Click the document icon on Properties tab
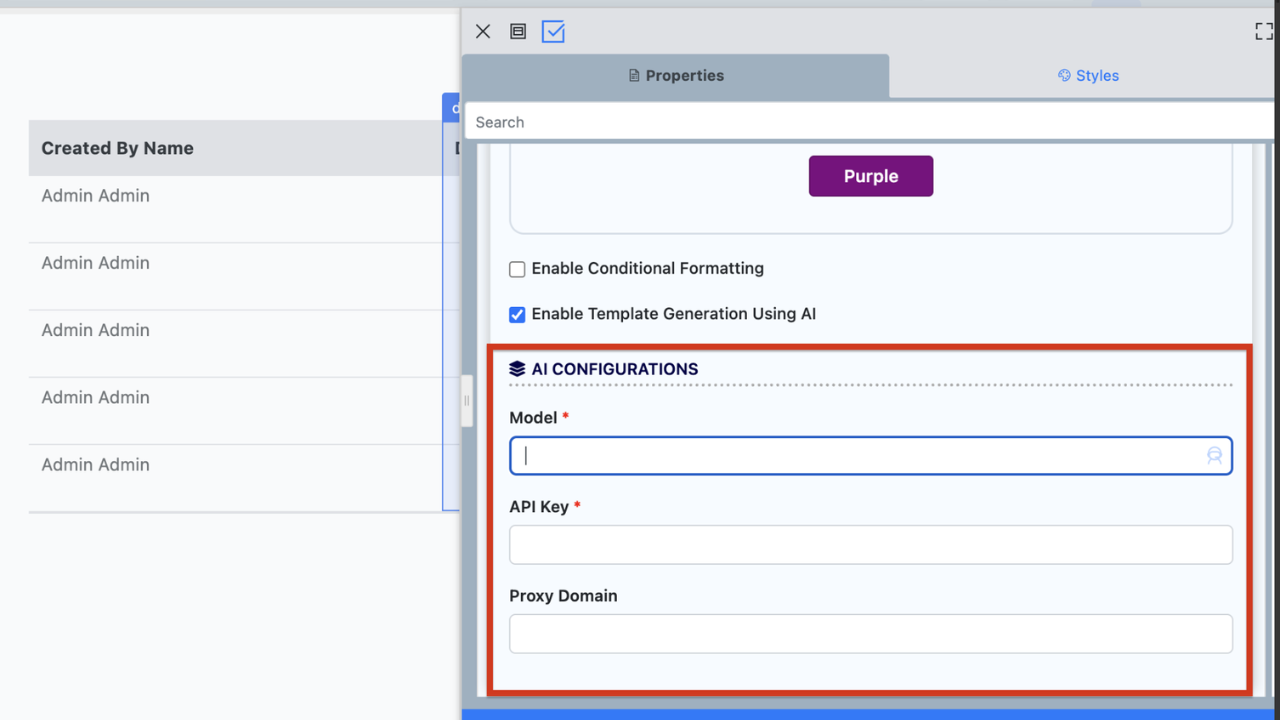Screen dimensions: 1280x720 [634, 76]
